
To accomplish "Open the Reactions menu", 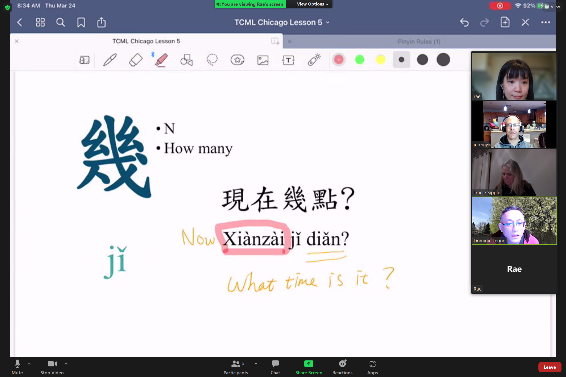I will pos(343,367).
